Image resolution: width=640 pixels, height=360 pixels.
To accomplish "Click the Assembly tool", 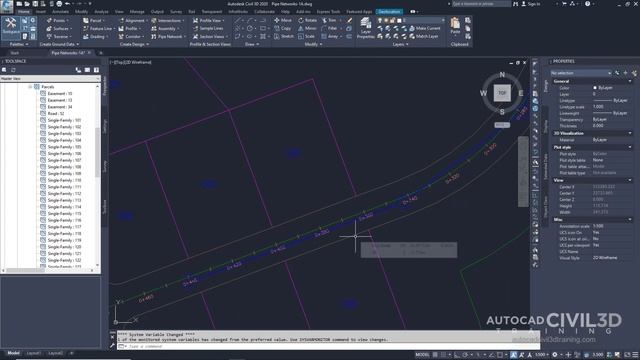I will [x=164, y=29].
